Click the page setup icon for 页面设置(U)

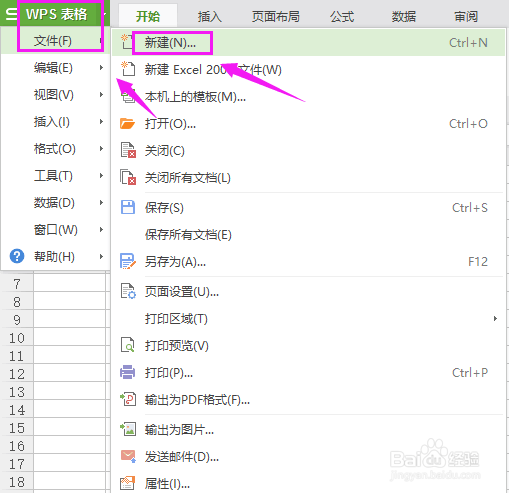tap(128, 291)
